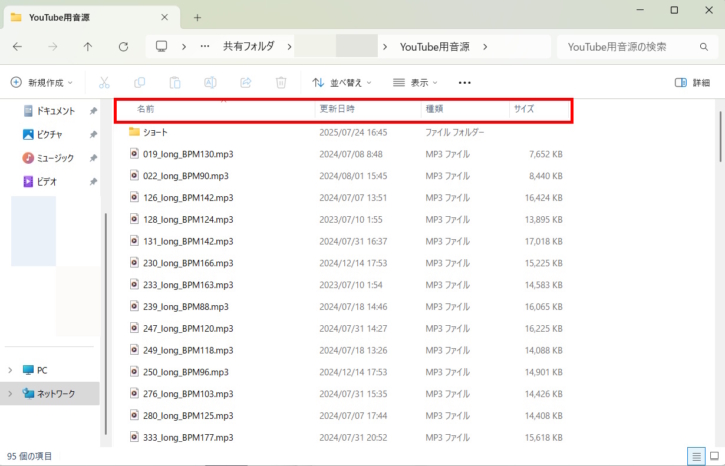Refresh the current folder view

coord(123,47)
